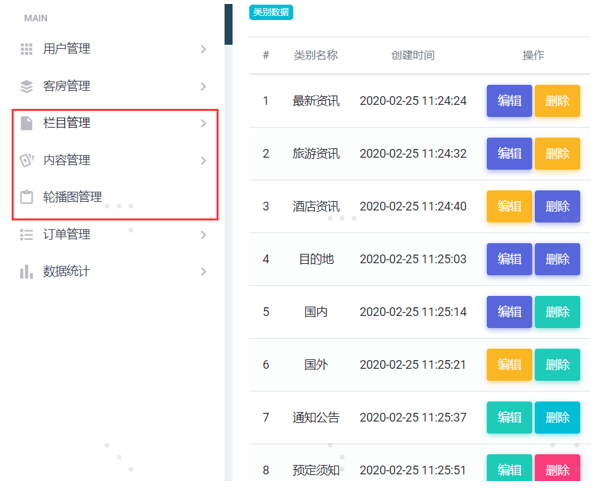Select the 国外 category name cell
Image resolution: width=614 pixels, height=497 pixels.
click(x=316, y=365)
